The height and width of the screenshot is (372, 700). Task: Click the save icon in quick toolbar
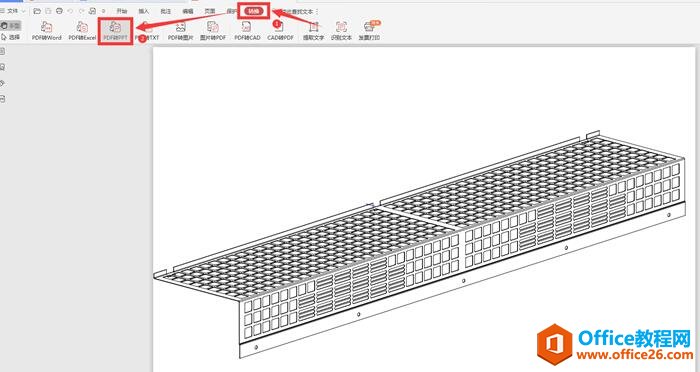[48, 11]
